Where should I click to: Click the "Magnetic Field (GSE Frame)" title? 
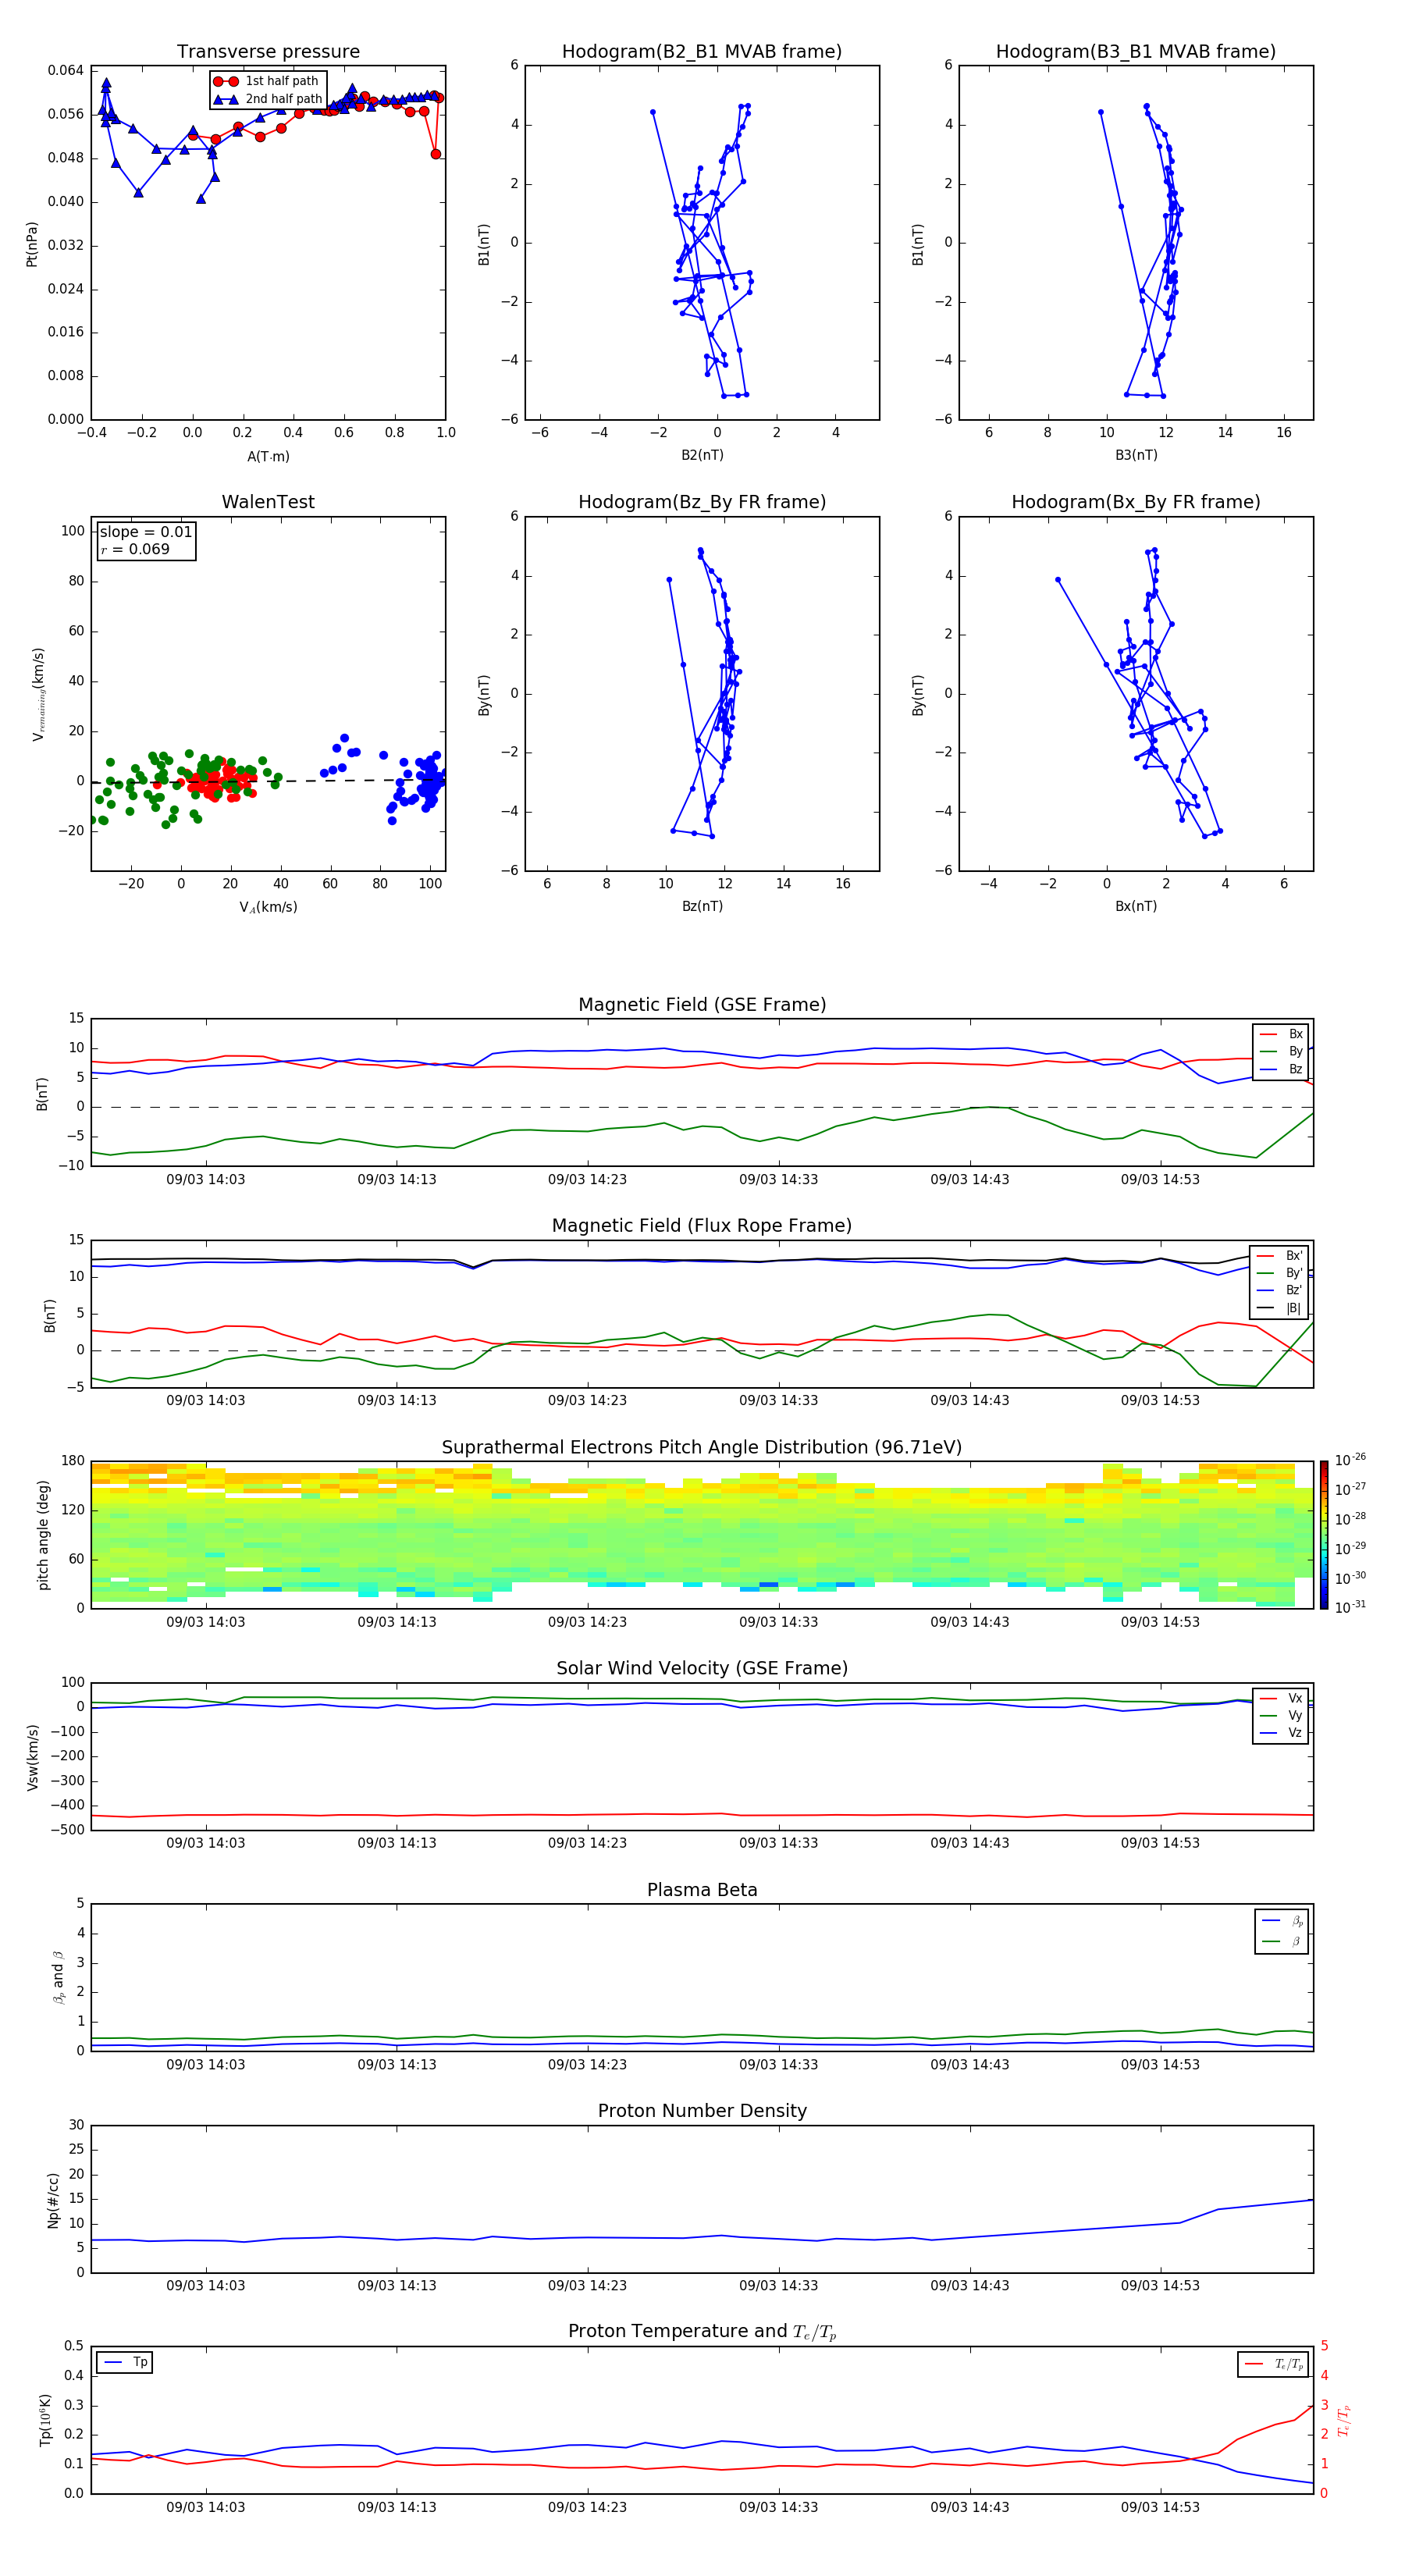[x=702, y=1005]
